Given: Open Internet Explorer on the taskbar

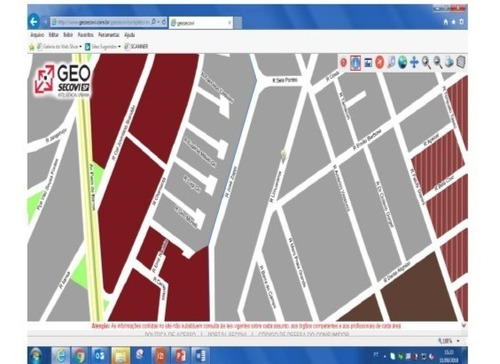Looking at the screenshot, I should pos(60,355).
